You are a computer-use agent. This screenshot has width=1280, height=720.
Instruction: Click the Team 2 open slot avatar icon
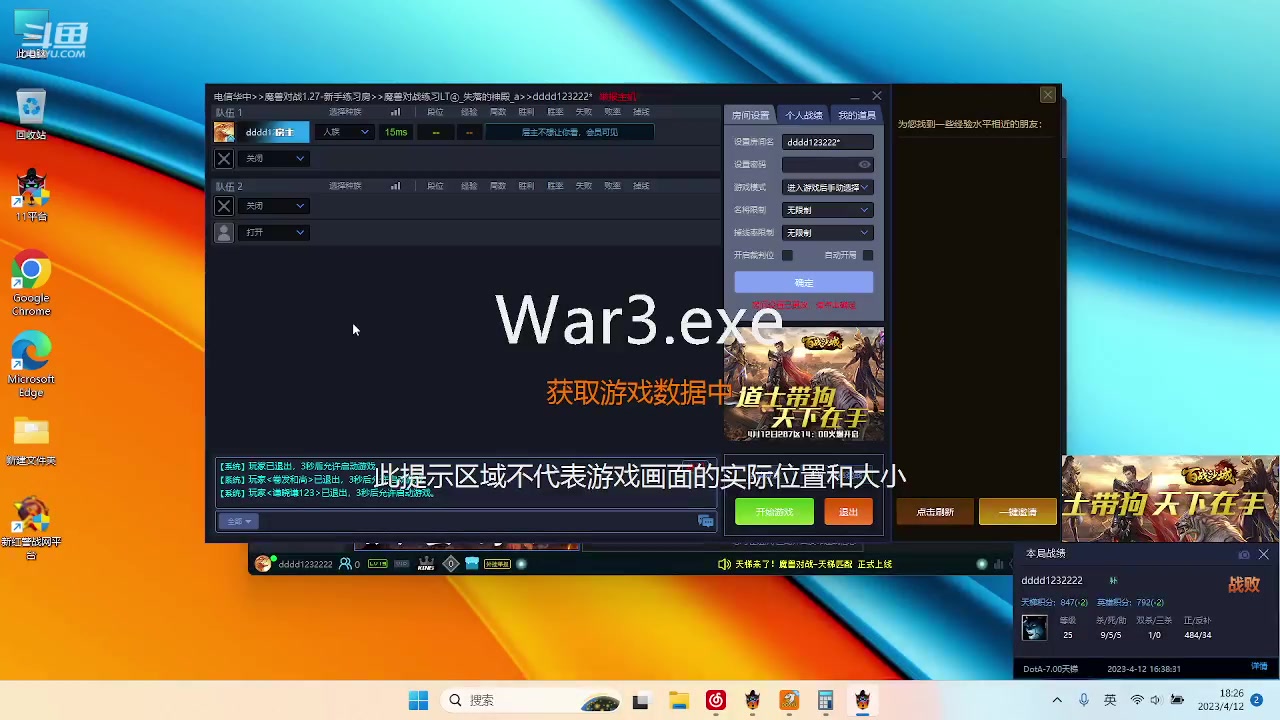pyautogui.click(x=224, y=232)
